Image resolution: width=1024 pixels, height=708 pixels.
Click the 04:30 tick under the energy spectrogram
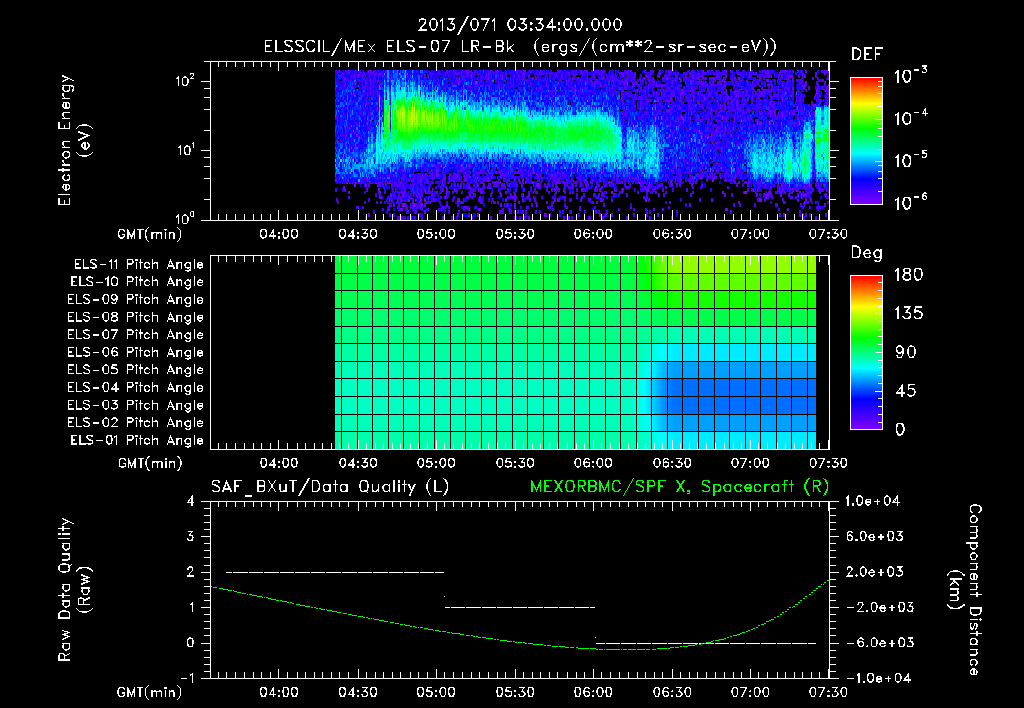click(x=357, y=234)
